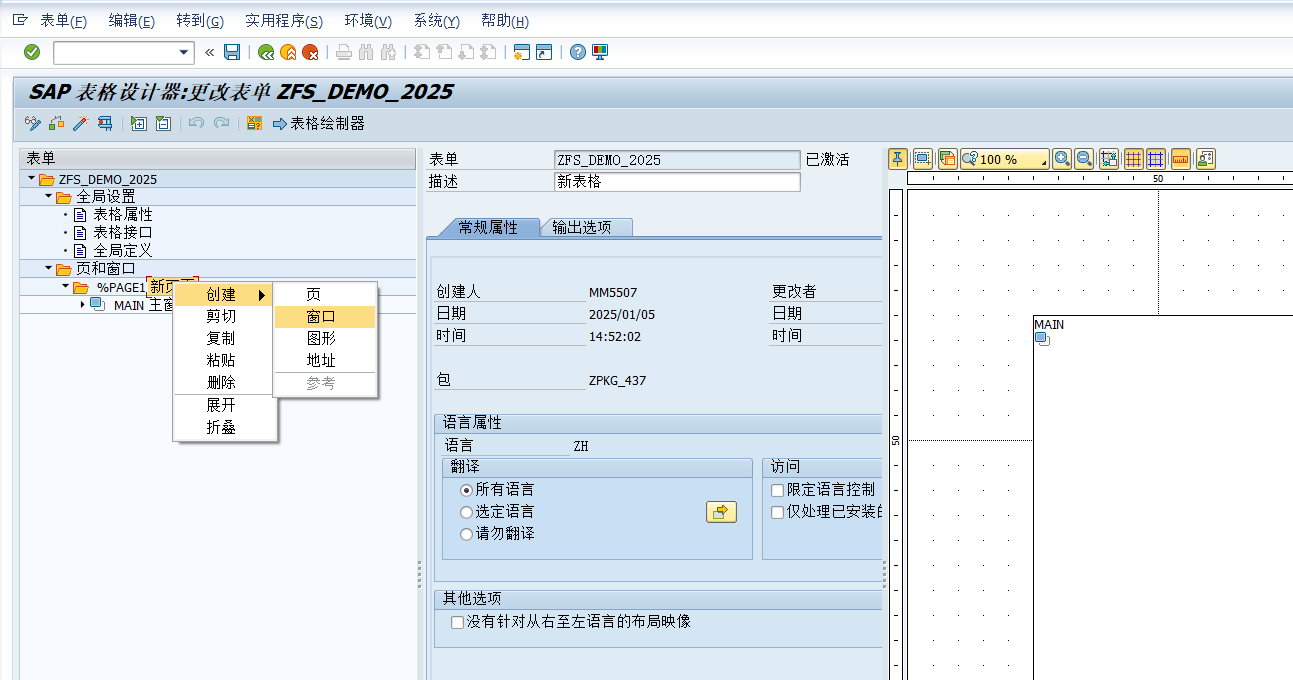Open Form Painter settings icon
This screenshot has height=680, width=1293.
coord(1205,159)
